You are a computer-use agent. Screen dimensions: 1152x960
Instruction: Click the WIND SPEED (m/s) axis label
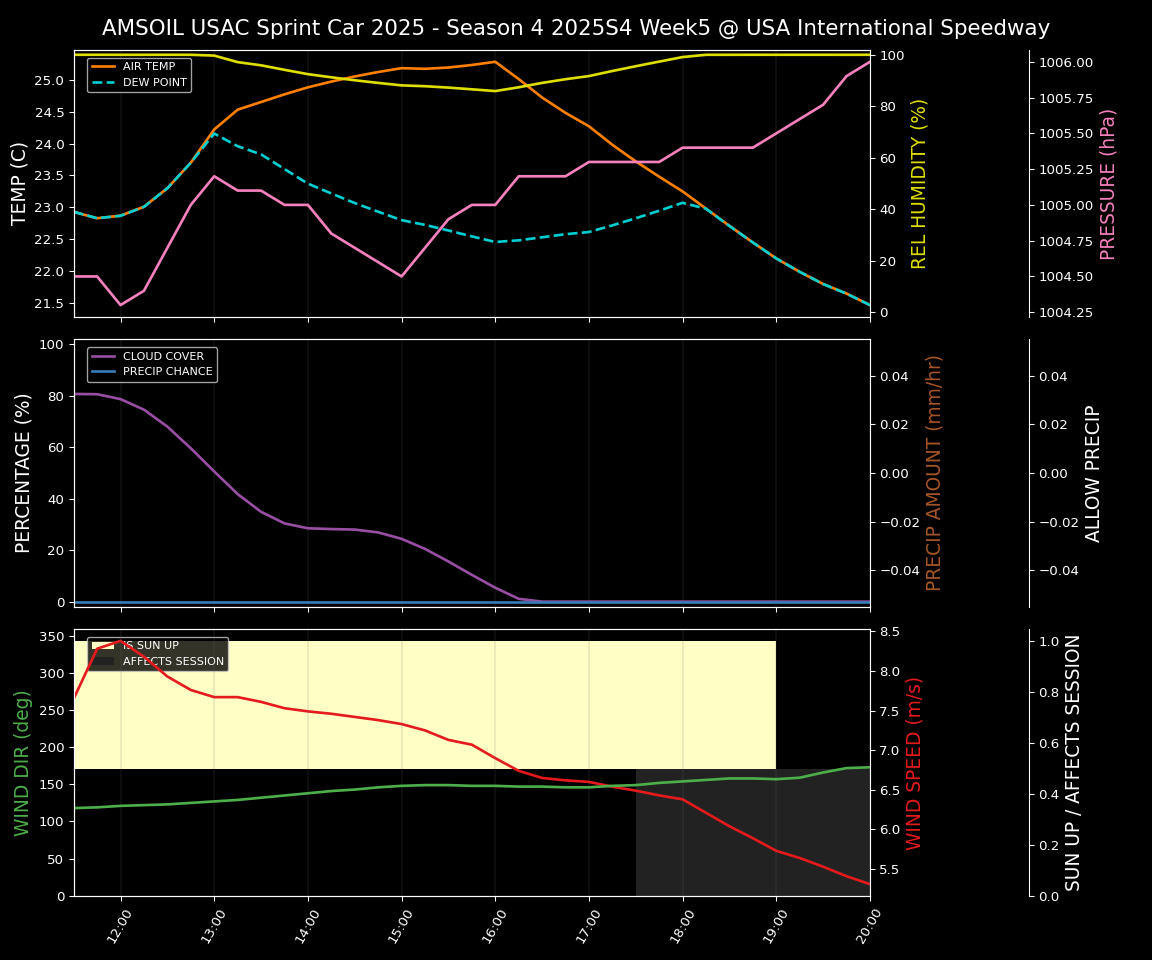click(914, 763)
